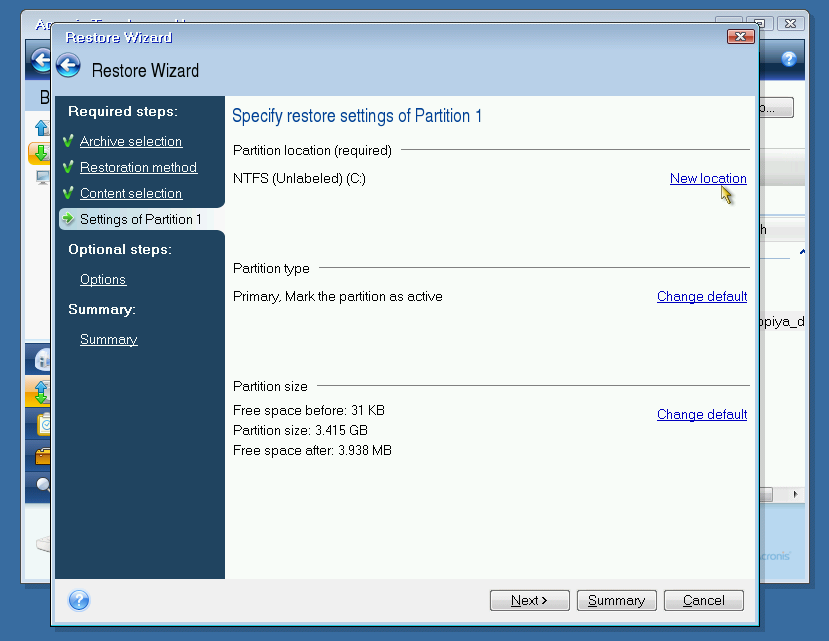Jump to the Content selection step
This screenshot has height=641, width=829.
coord(130,194)
